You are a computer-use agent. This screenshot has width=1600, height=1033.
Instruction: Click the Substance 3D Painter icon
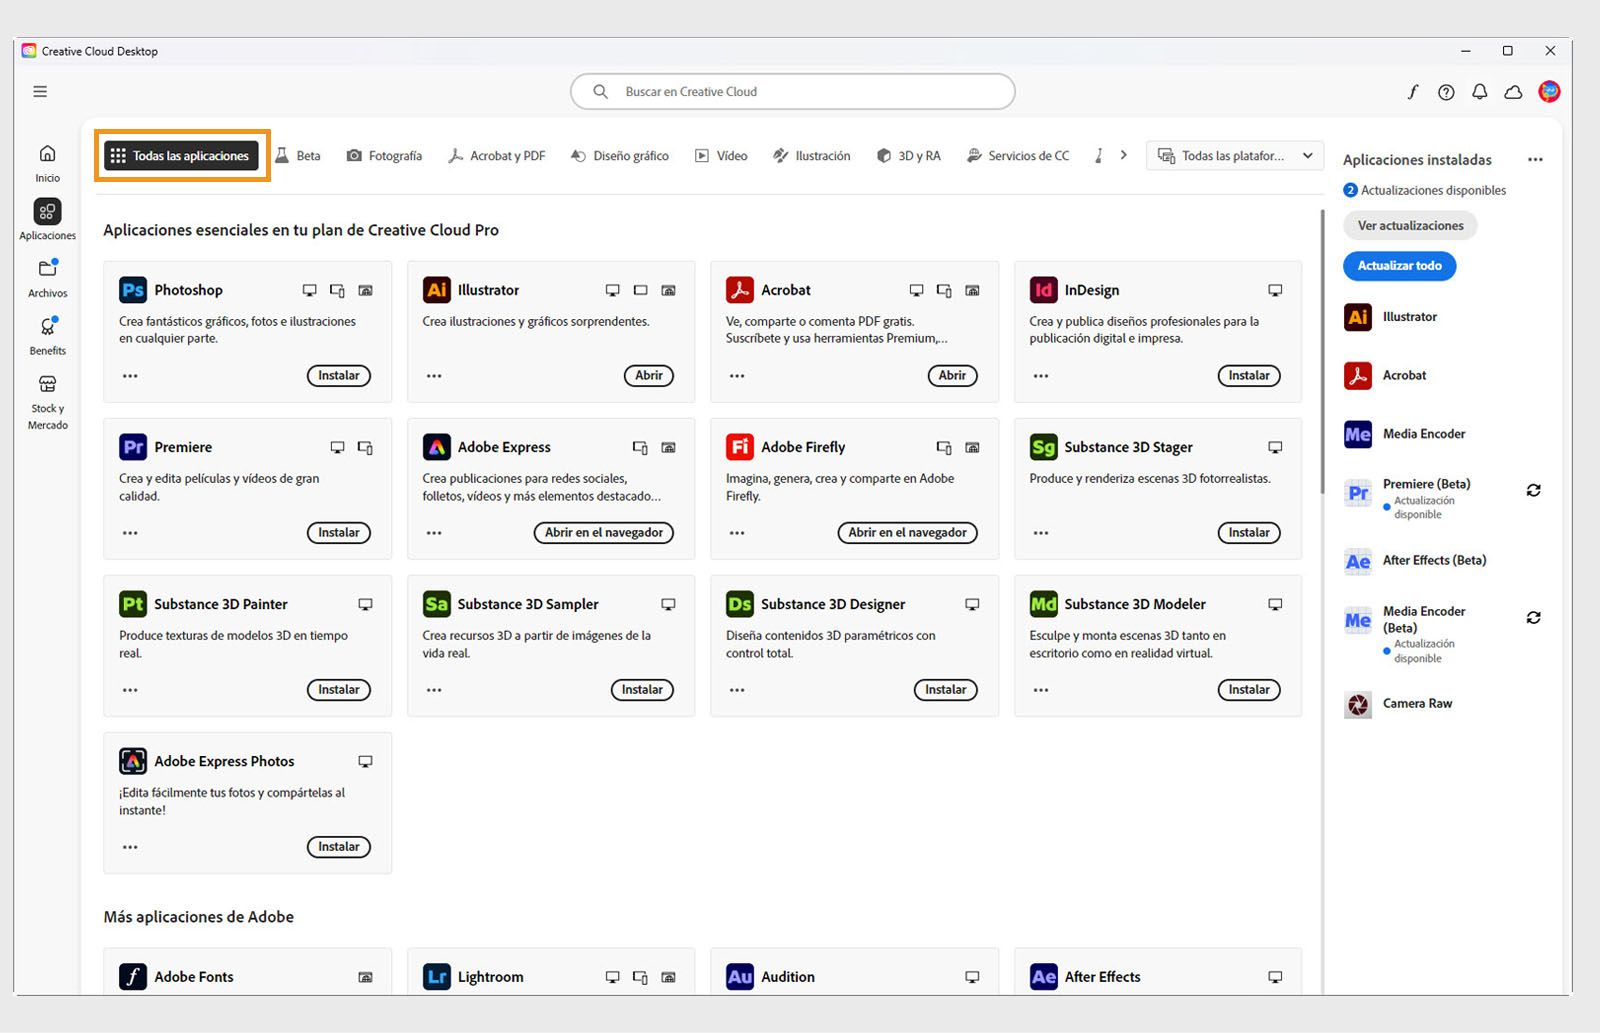pos(132,603)
